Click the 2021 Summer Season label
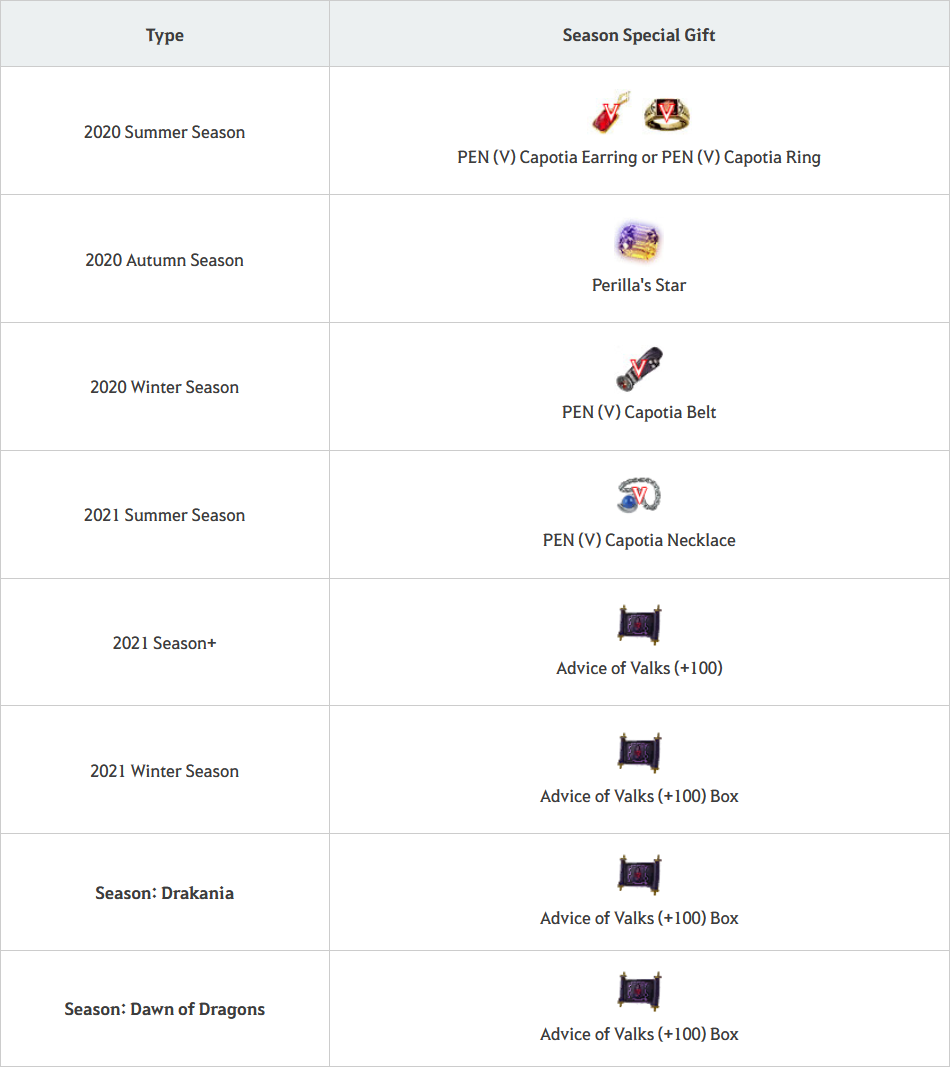 click(x=165, y=515)
